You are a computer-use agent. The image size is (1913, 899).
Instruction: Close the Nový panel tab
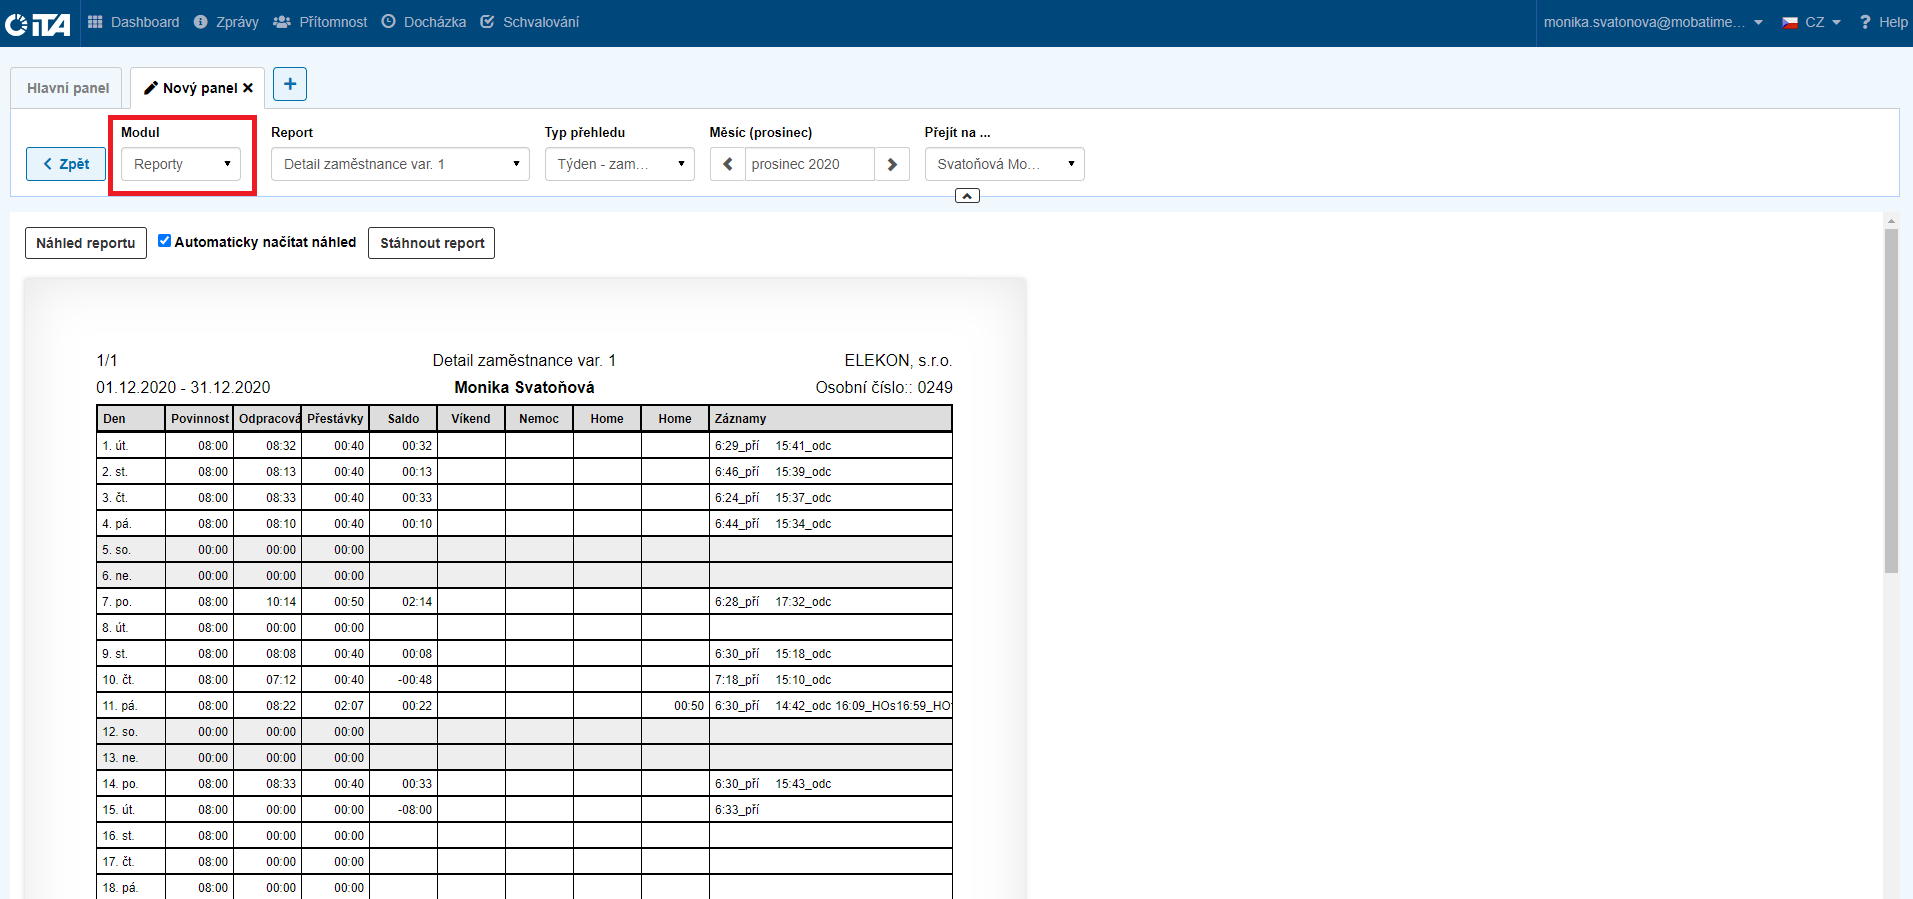248,88
